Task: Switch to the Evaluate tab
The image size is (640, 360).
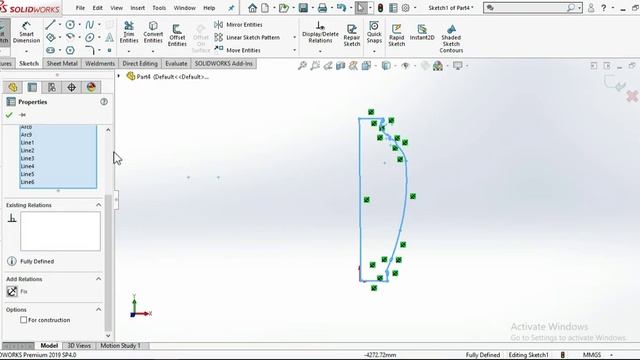Action: [x=176, y=63]
